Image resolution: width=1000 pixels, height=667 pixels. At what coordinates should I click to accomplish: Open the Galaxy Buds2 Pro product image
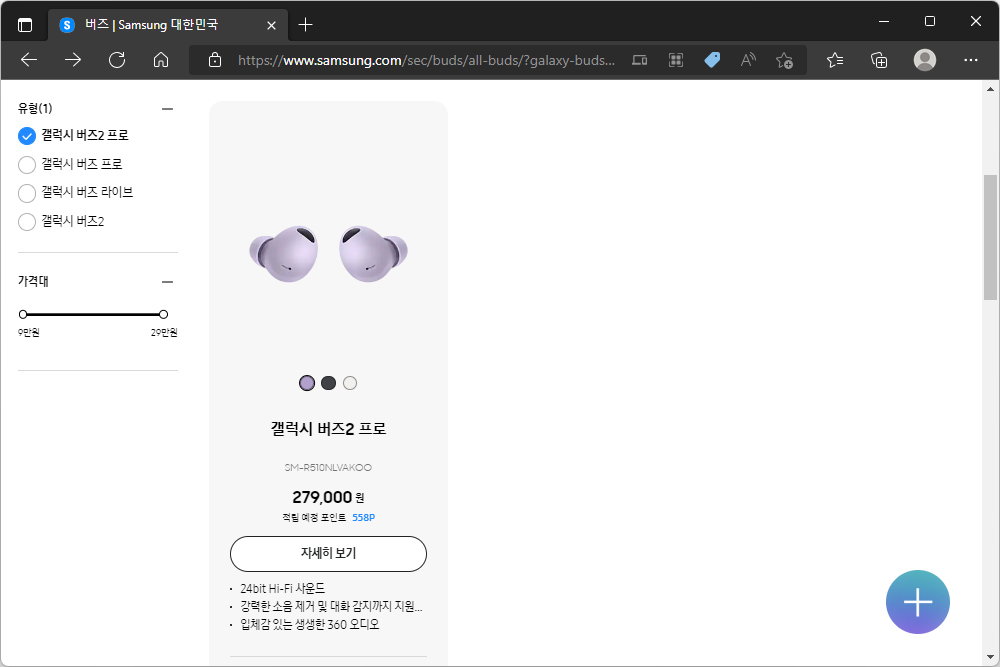tap(328, 253)
